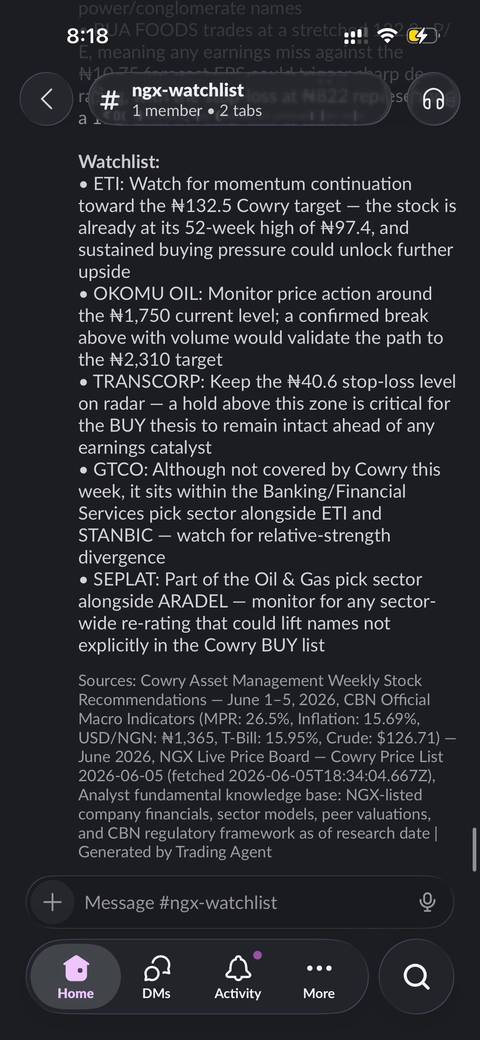Open search with the magnifying glass button
This screenshot has height=1040, width=480.
[x=416, y=976]
